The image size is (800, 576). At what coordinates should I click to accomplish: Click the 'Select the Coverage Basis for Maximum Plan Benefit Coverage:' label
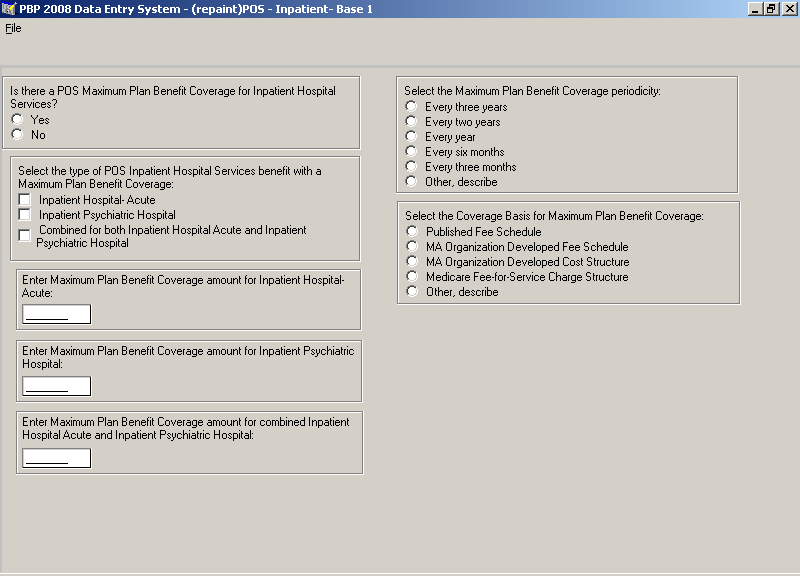coord(554,216)
